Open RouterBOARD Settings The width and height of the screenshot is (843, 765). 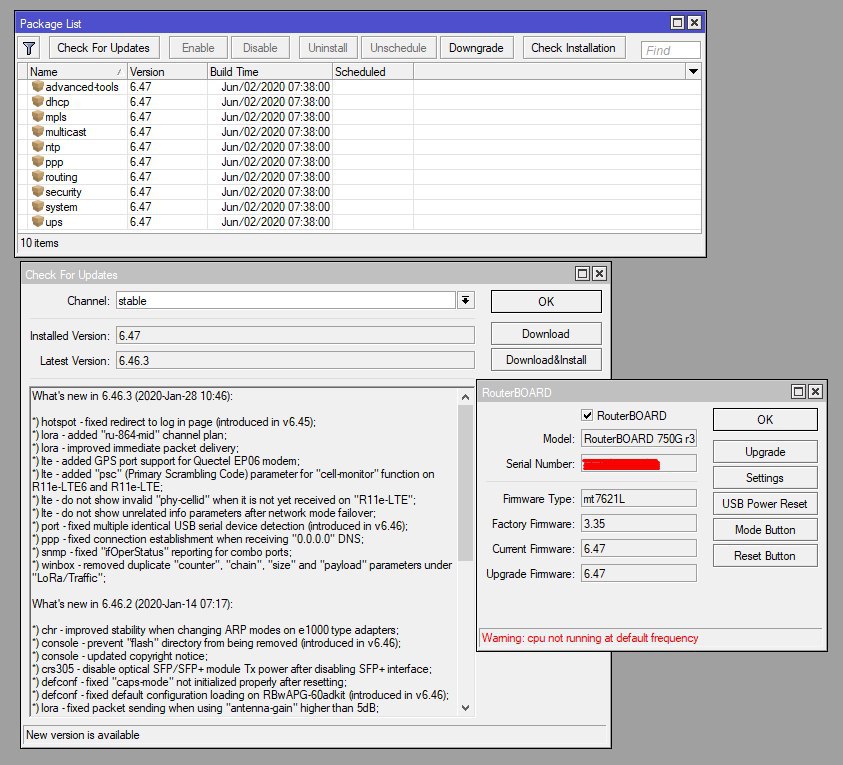(765, 477)
